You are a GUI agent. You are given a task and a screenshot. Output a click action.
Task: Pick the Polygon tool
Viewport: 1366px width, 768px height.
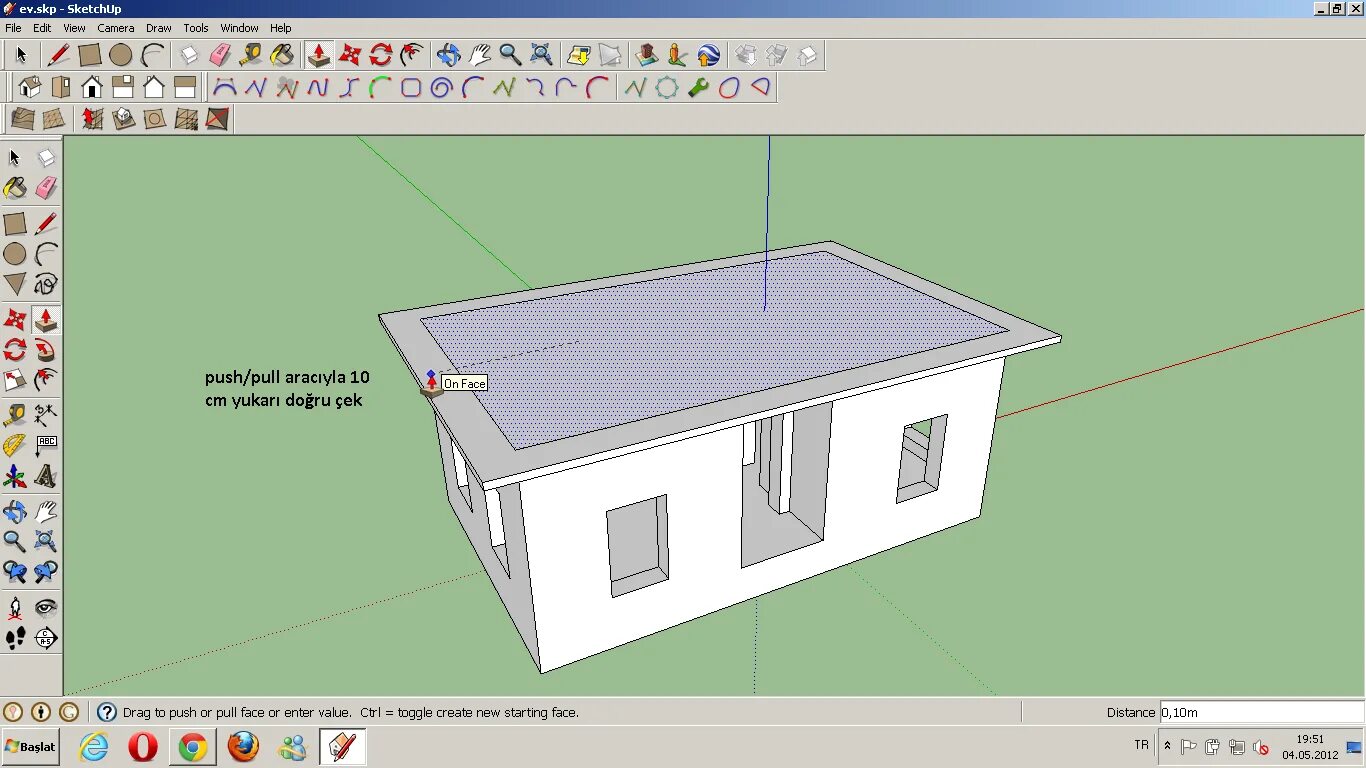(x=15, y=284)
